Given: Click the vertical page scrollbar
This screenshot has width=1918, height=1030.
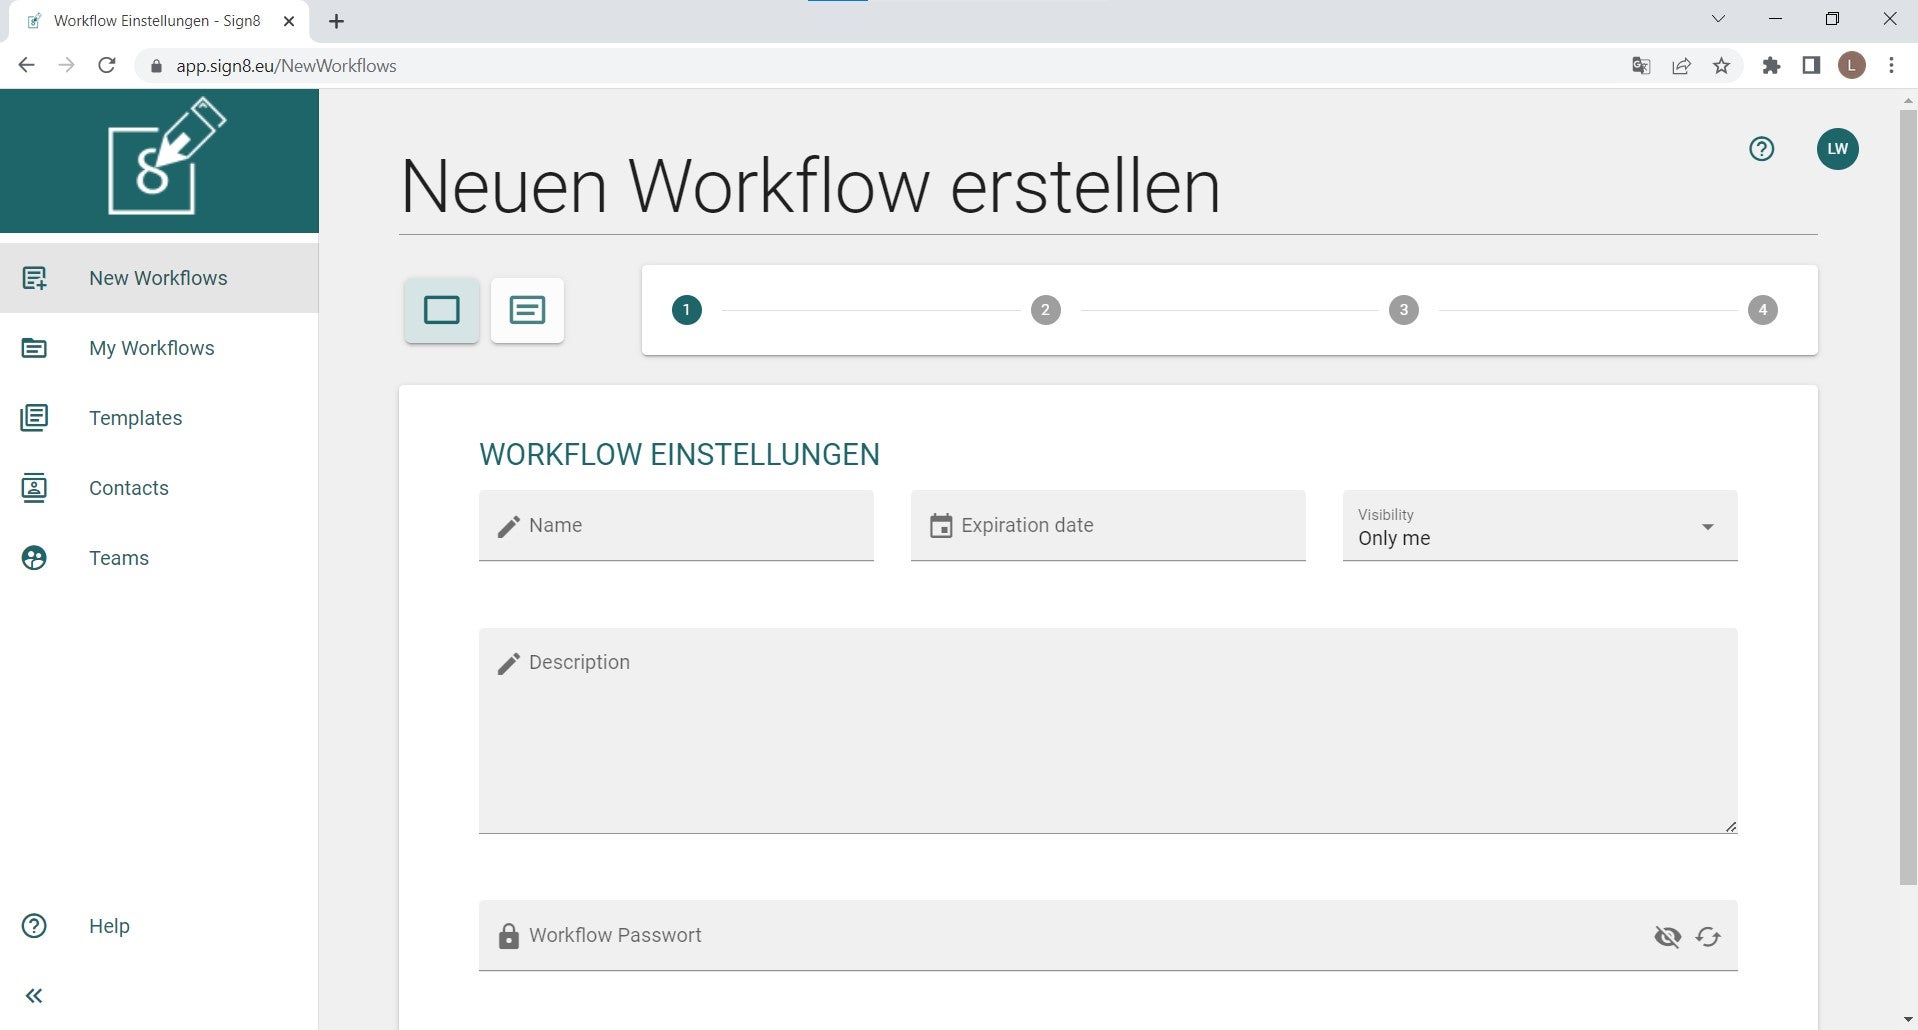Looking at the screenshot, I should coord(1908,497).
